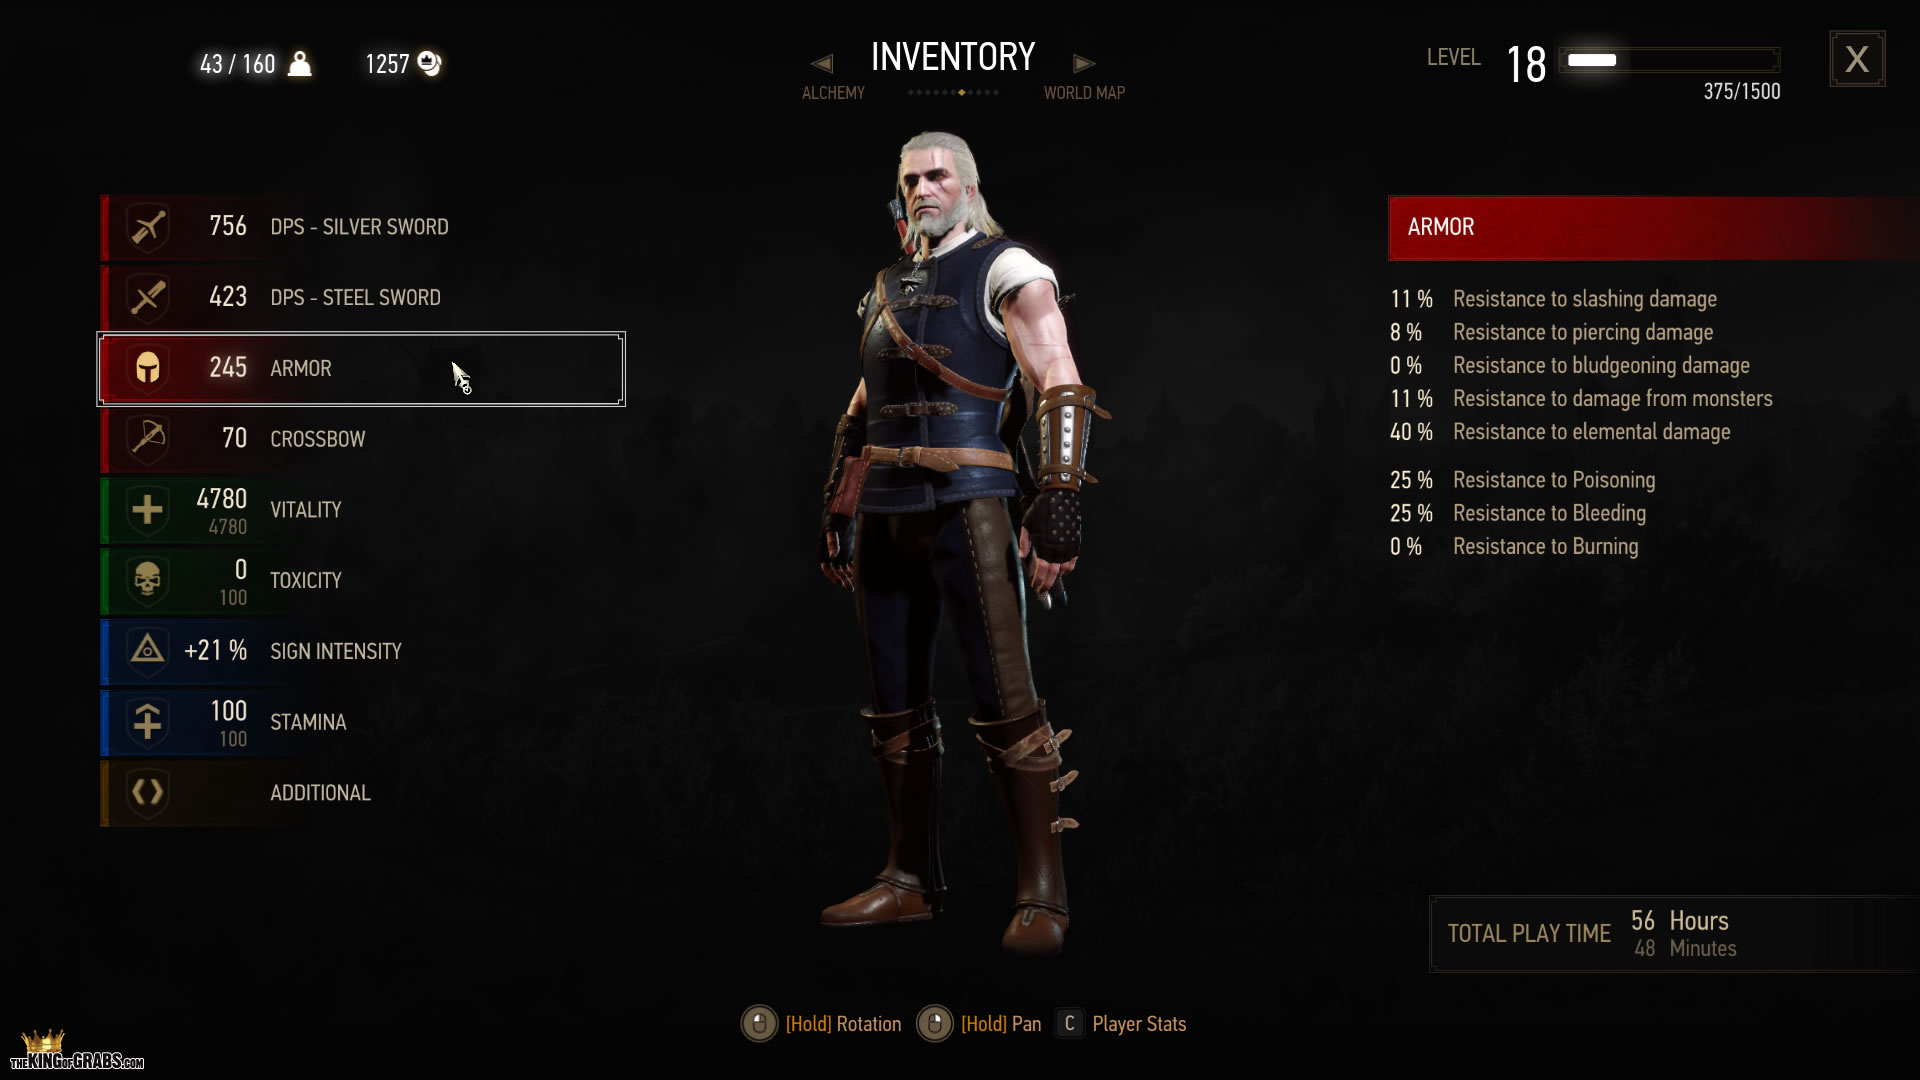Click the coin currency icon
The width and height of the screenshot is (1920, 1080).
pos(429,63)
